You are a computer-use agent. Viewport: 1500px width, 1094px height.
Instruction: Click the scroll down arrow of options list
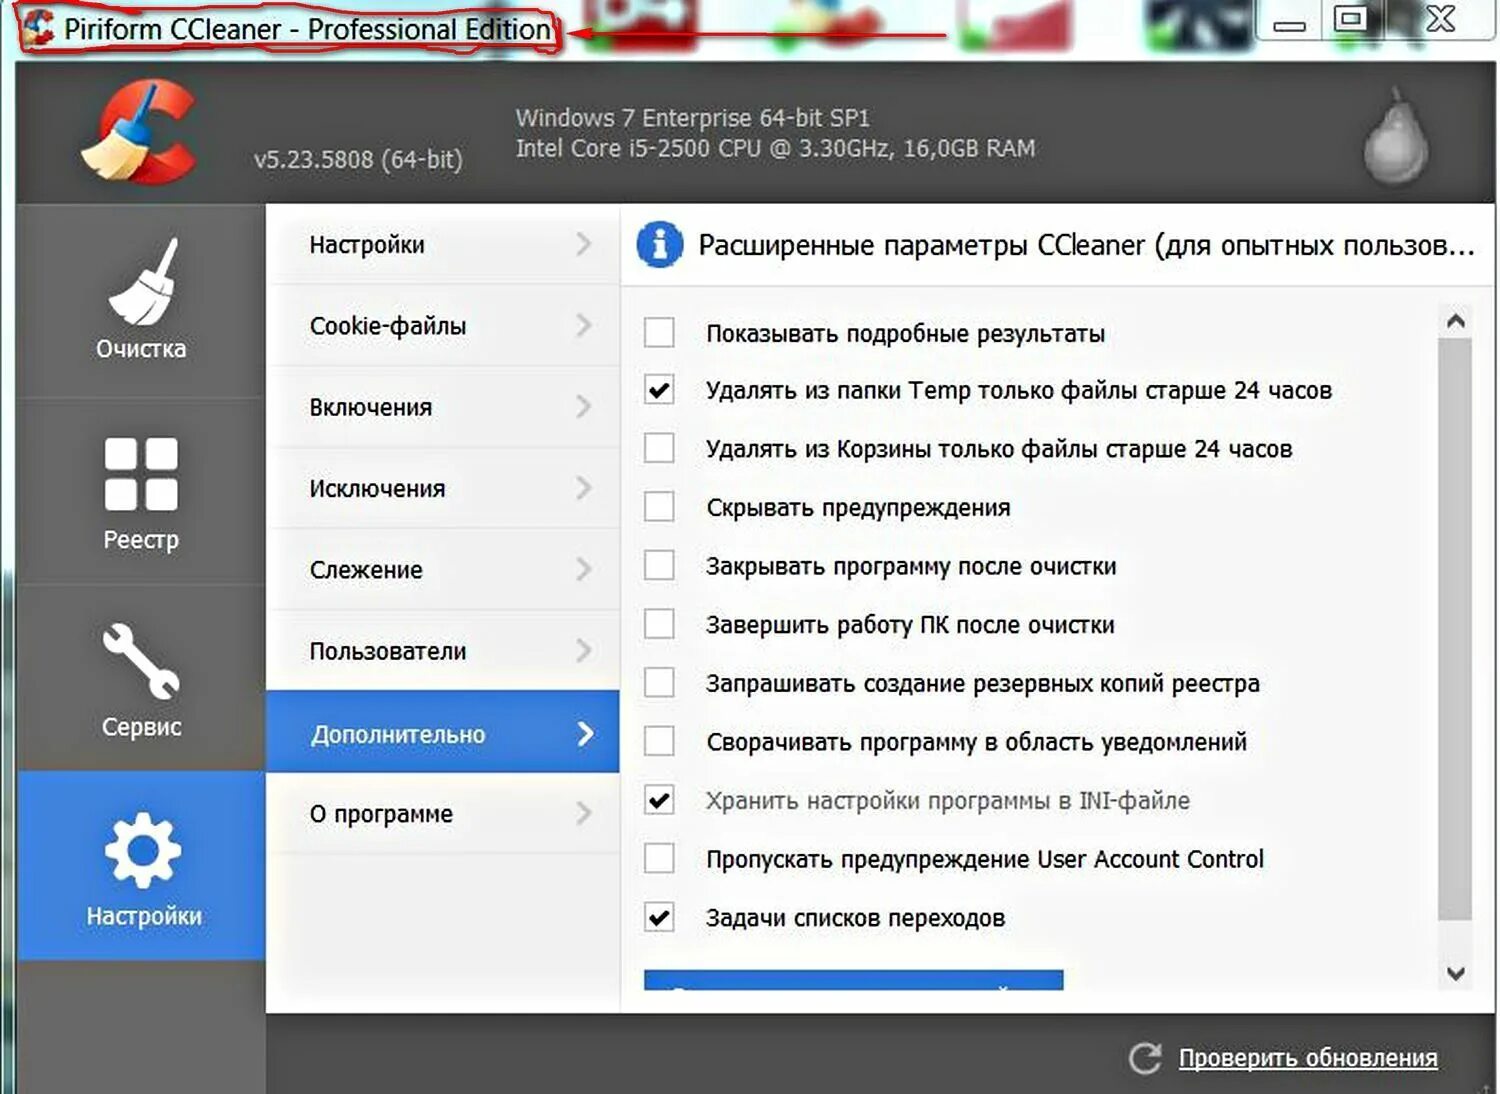(x=1456, y=973)
